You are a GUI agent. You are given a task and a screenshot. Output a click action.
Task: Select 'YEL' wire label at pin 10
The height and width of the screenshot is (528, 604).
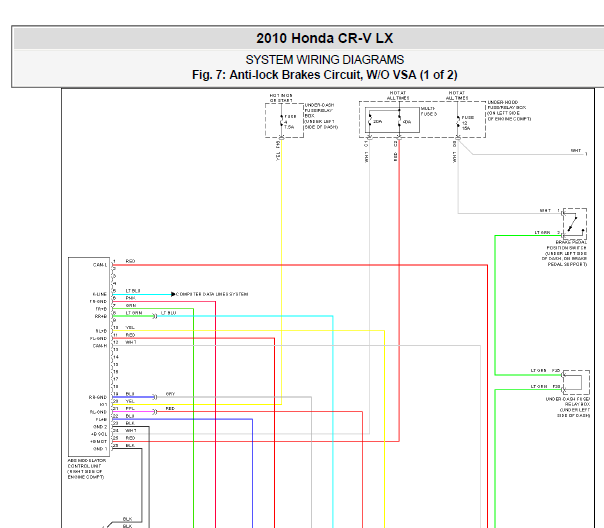point(130,328)
